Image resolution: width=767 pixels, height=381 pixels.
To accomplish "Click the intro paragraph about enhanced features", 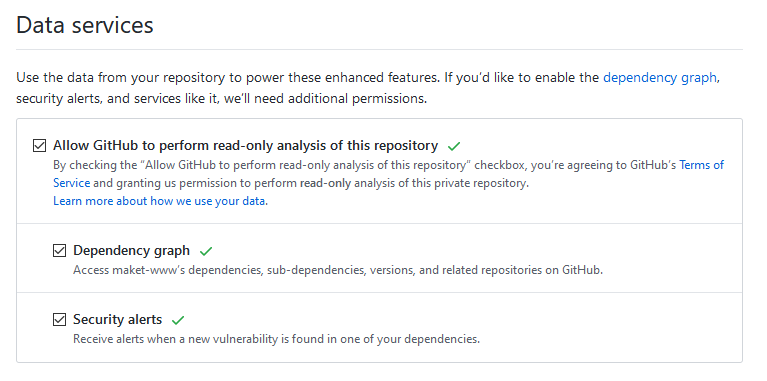I will (368, 88).
